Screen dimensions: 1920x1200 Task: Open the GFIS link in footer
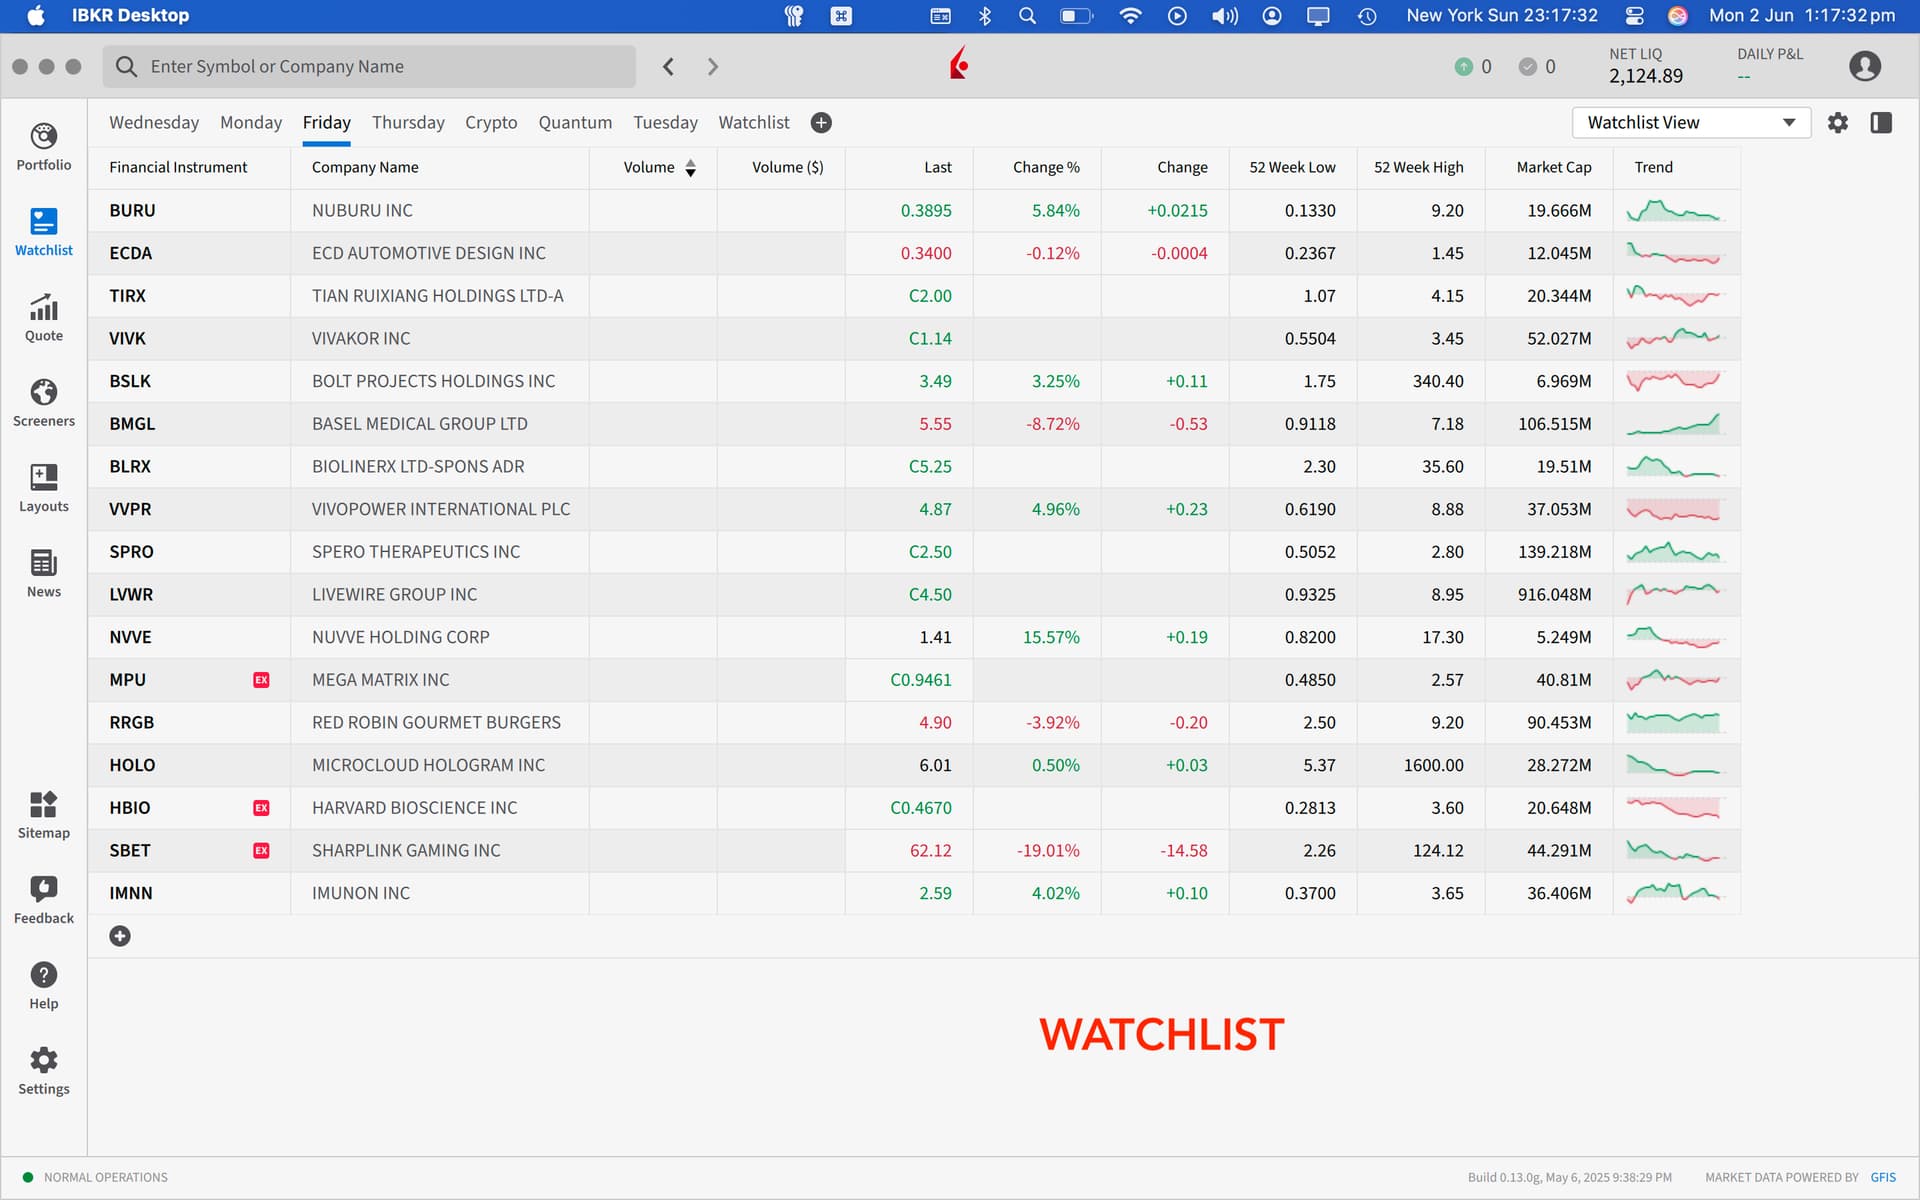[x=1883, y=1177]
